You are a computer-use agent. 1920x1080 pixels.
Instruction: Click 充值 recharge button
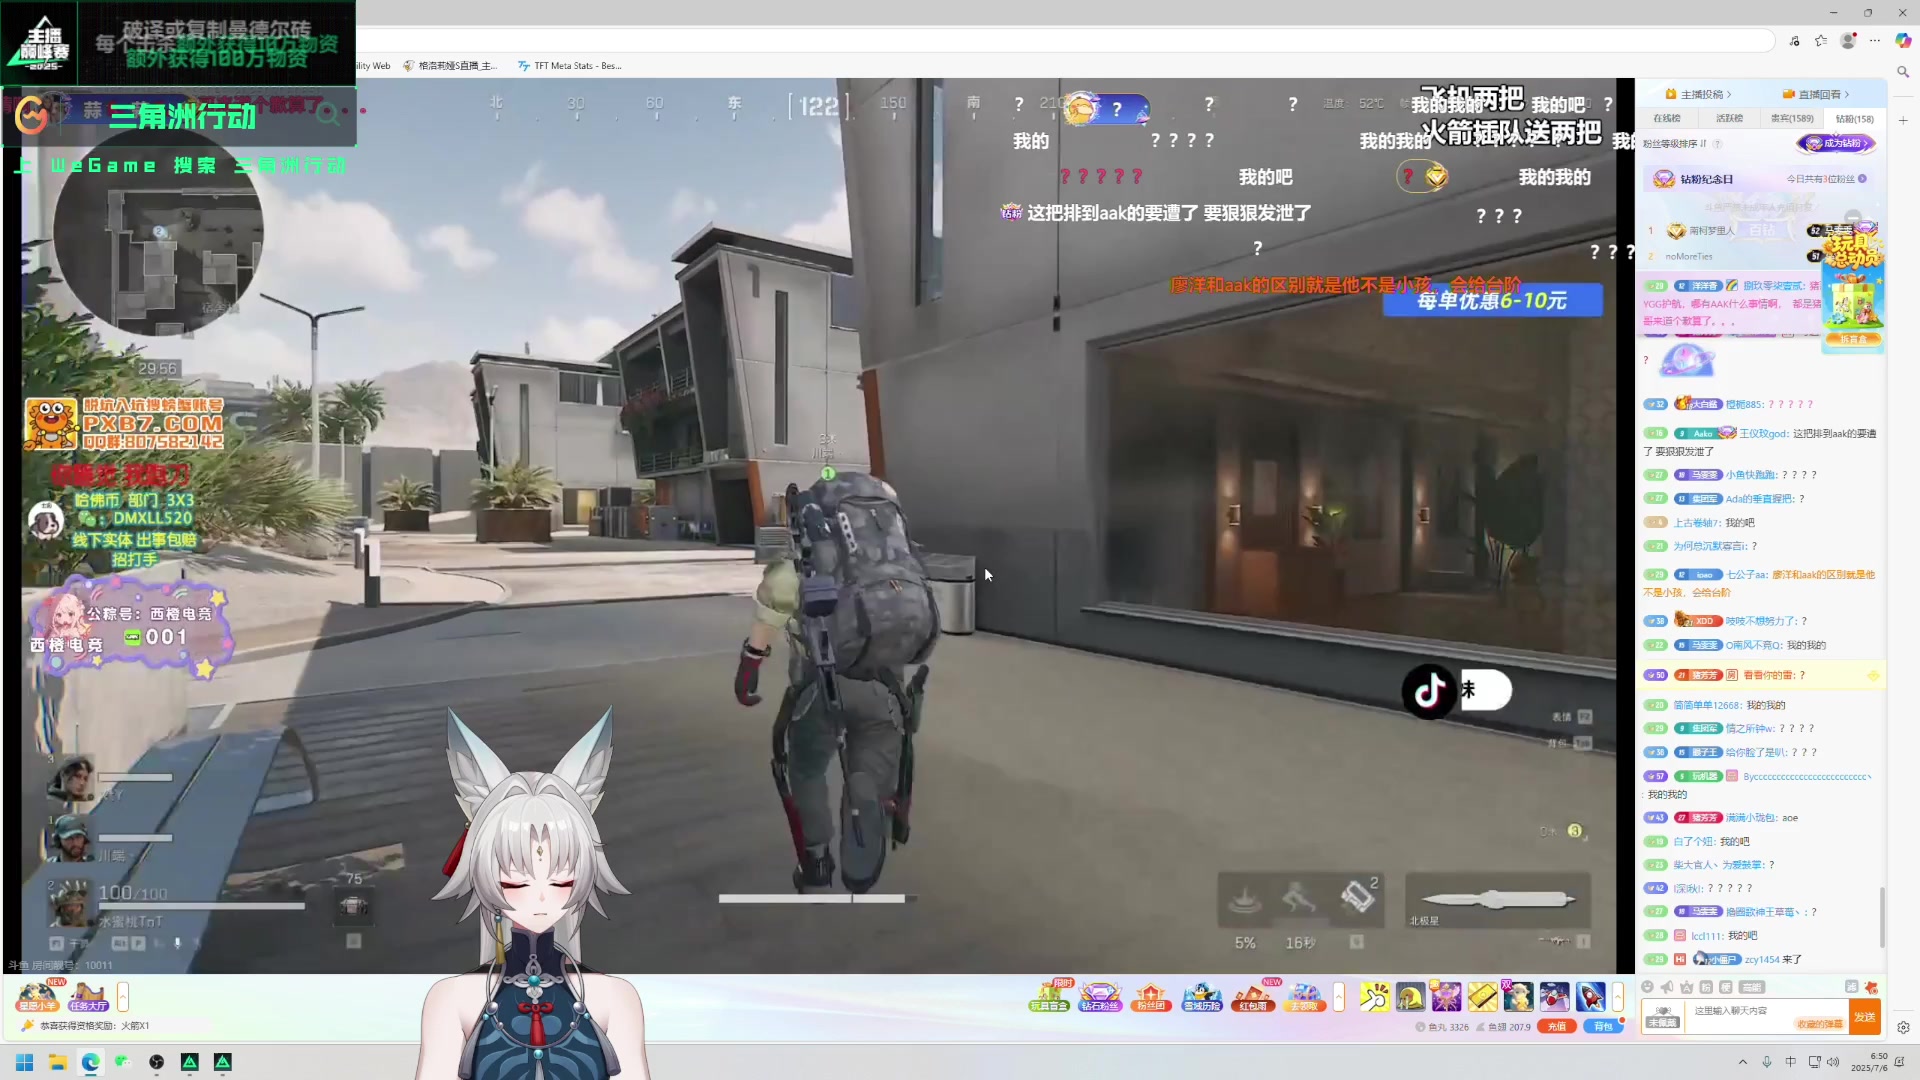[1557, 1026]
